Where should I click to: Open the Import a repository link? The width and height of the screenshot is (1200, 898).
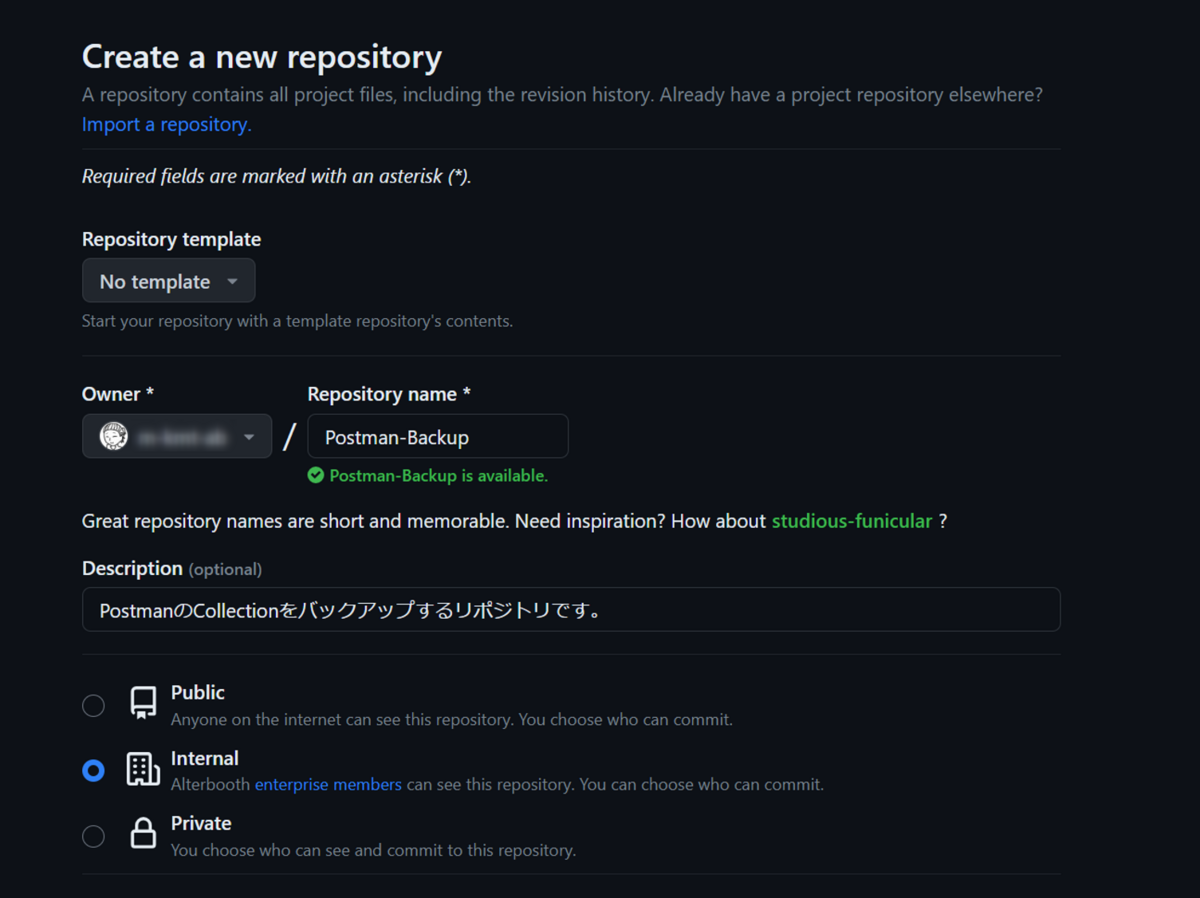pos(166,124)
